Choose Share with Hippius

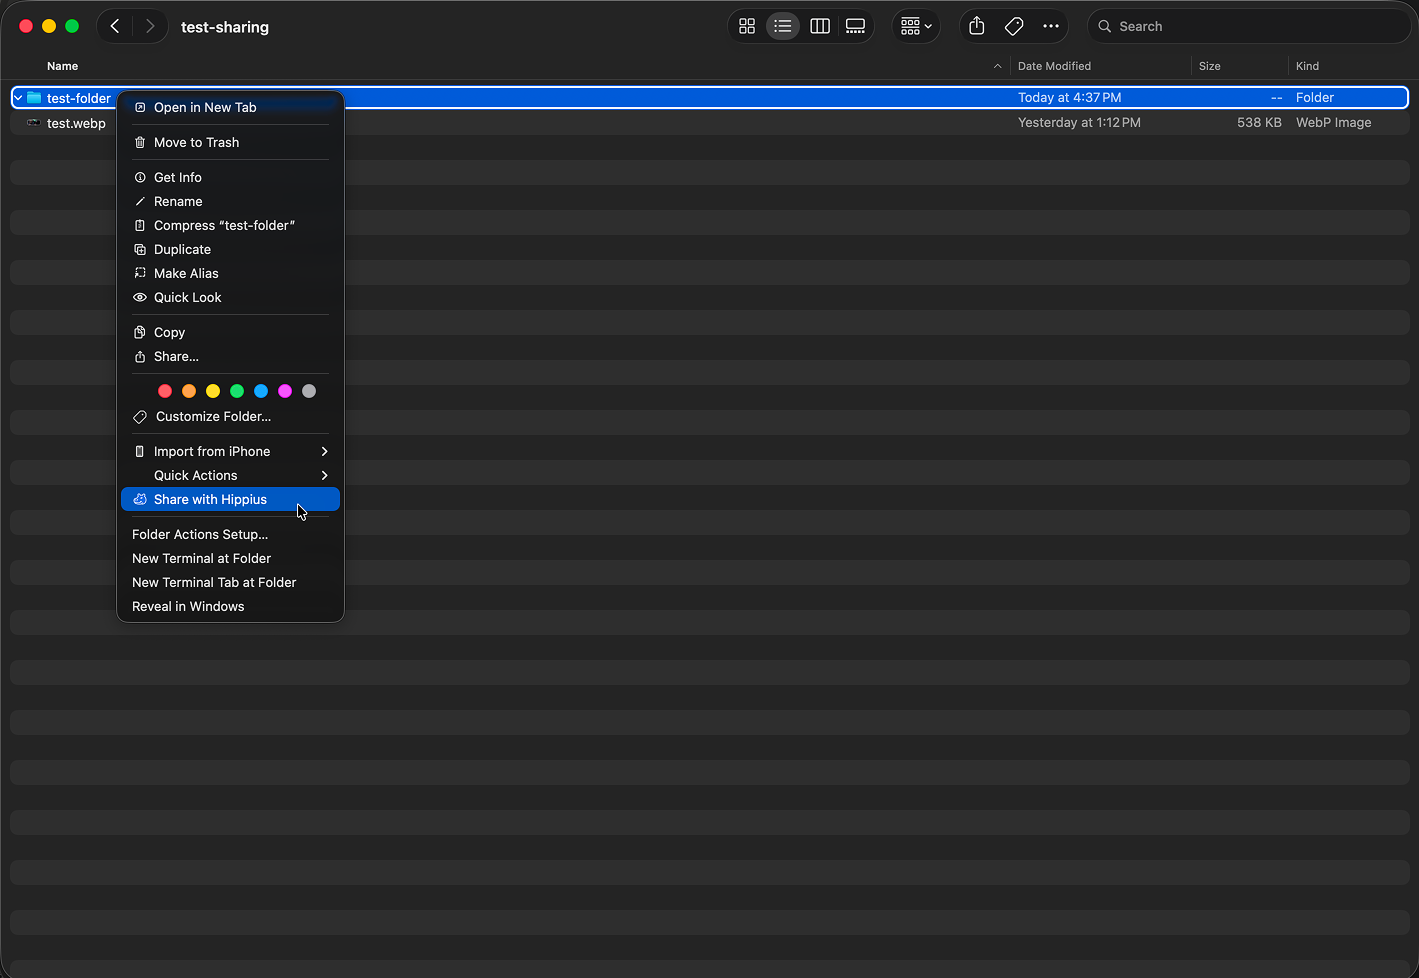[230, 499]
